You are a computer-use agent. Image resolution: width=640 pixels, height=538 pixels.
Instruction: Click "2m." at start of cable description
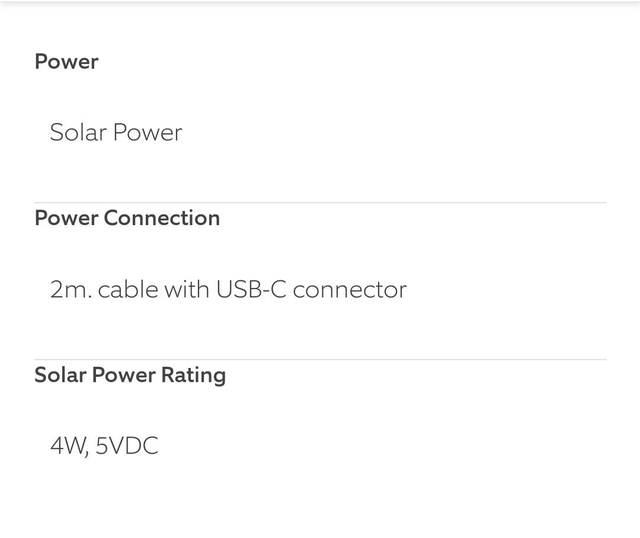70,290
